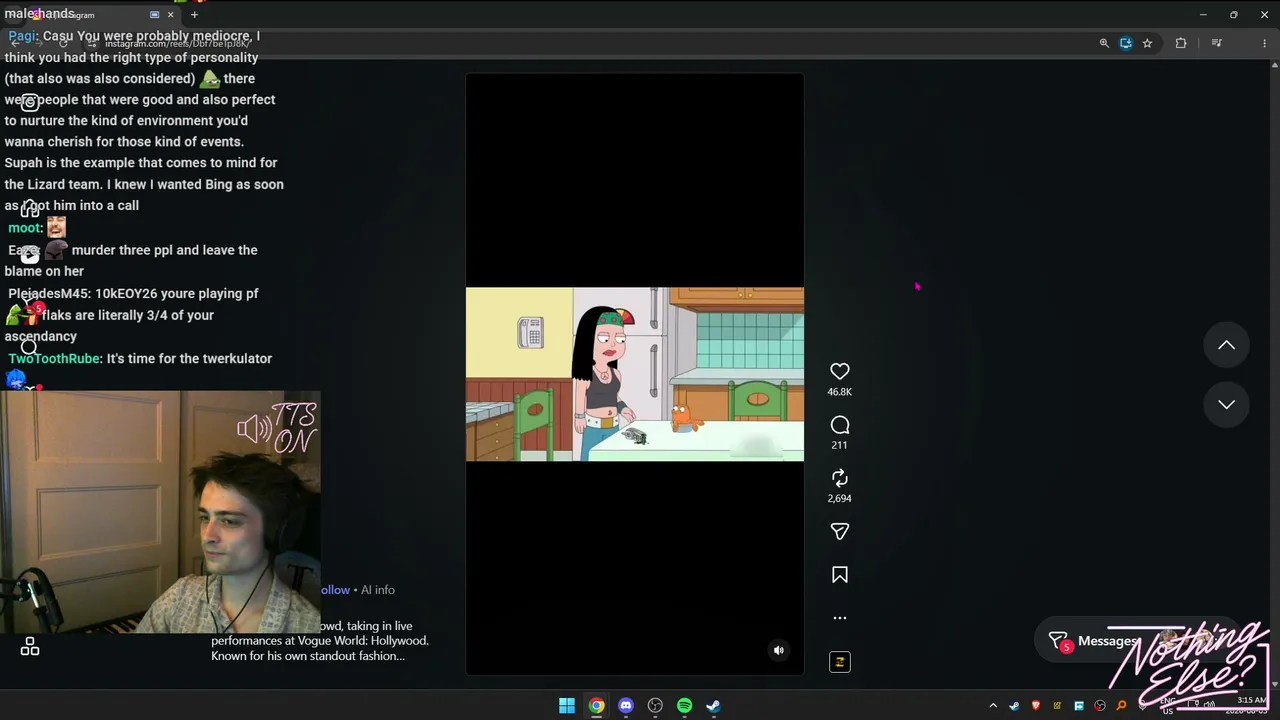This screenshot has width=1280, height=720.
Task: Open the Messages panel button
Action: tap(1136, 641)
